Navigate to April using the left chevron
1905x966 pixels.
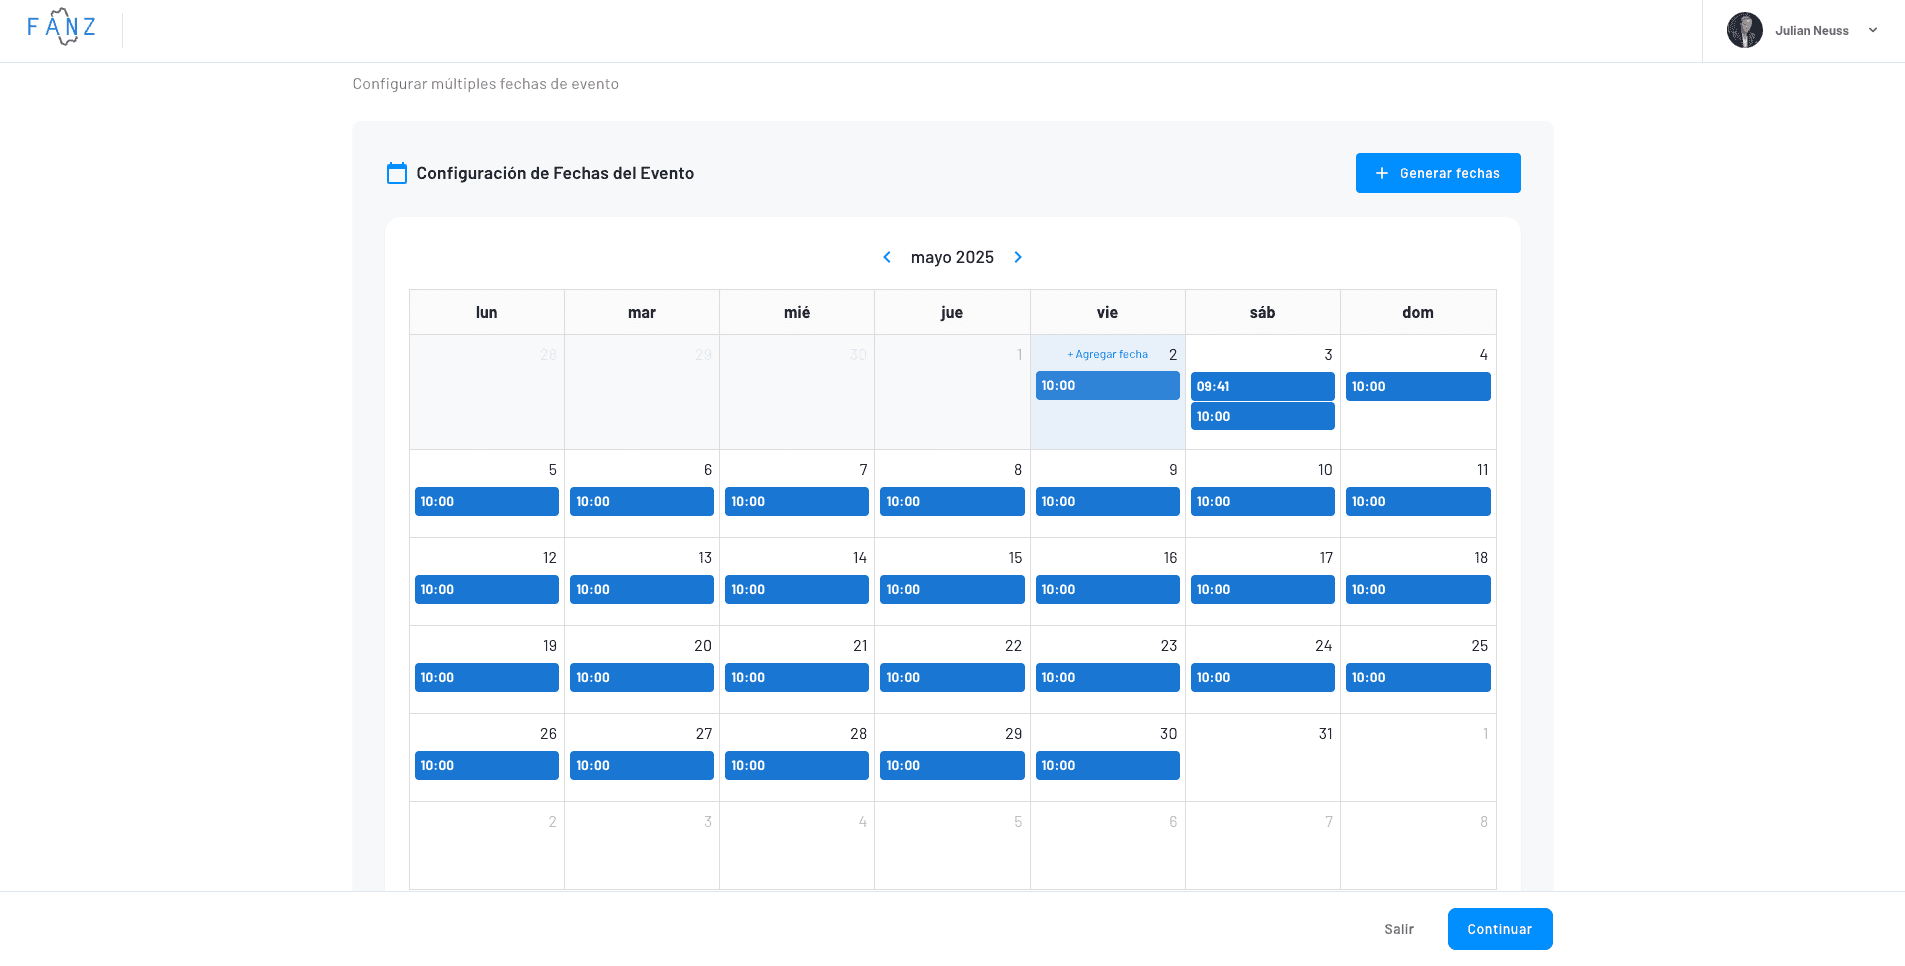coord(887,257)
